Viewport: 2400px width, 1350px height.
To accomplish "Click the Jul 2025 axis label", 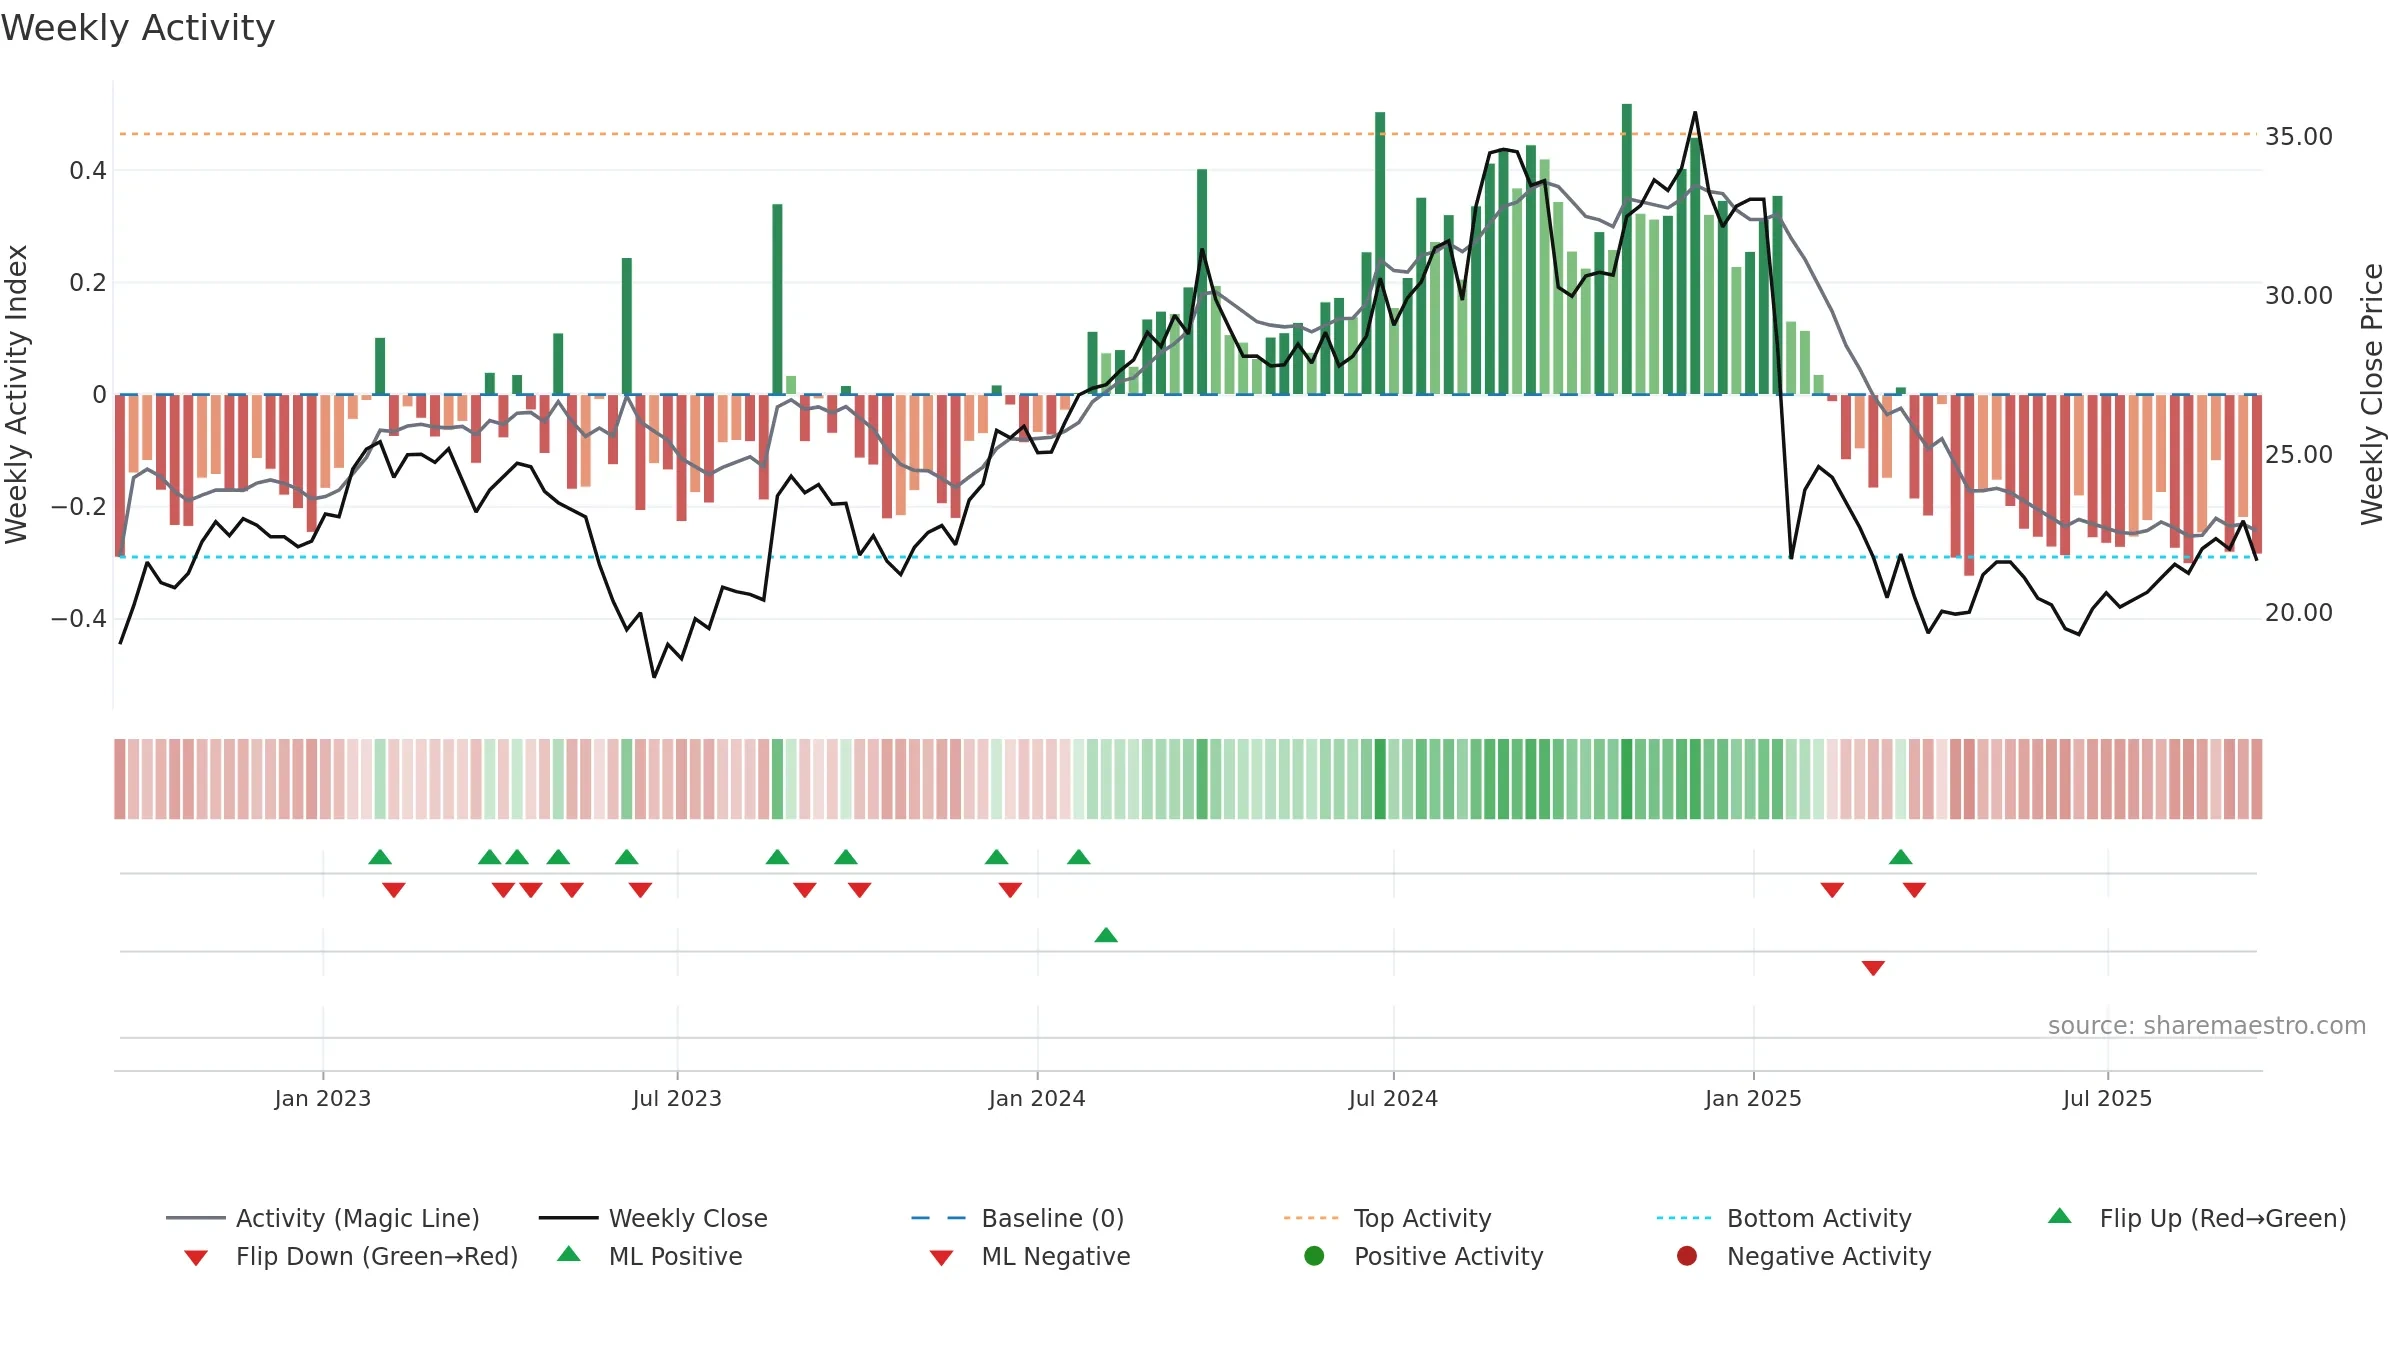I will pos(2107,1098).
